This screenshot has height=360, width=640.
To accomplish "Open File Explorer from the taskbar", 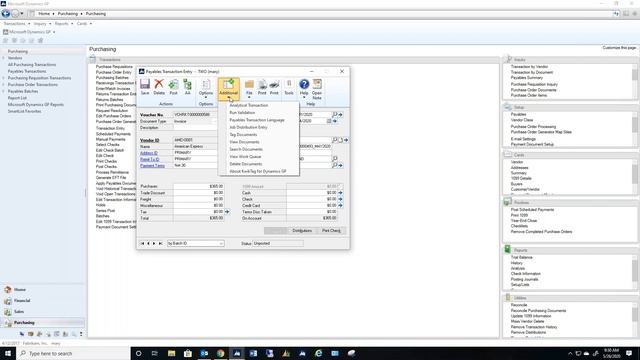I will 171,353.
